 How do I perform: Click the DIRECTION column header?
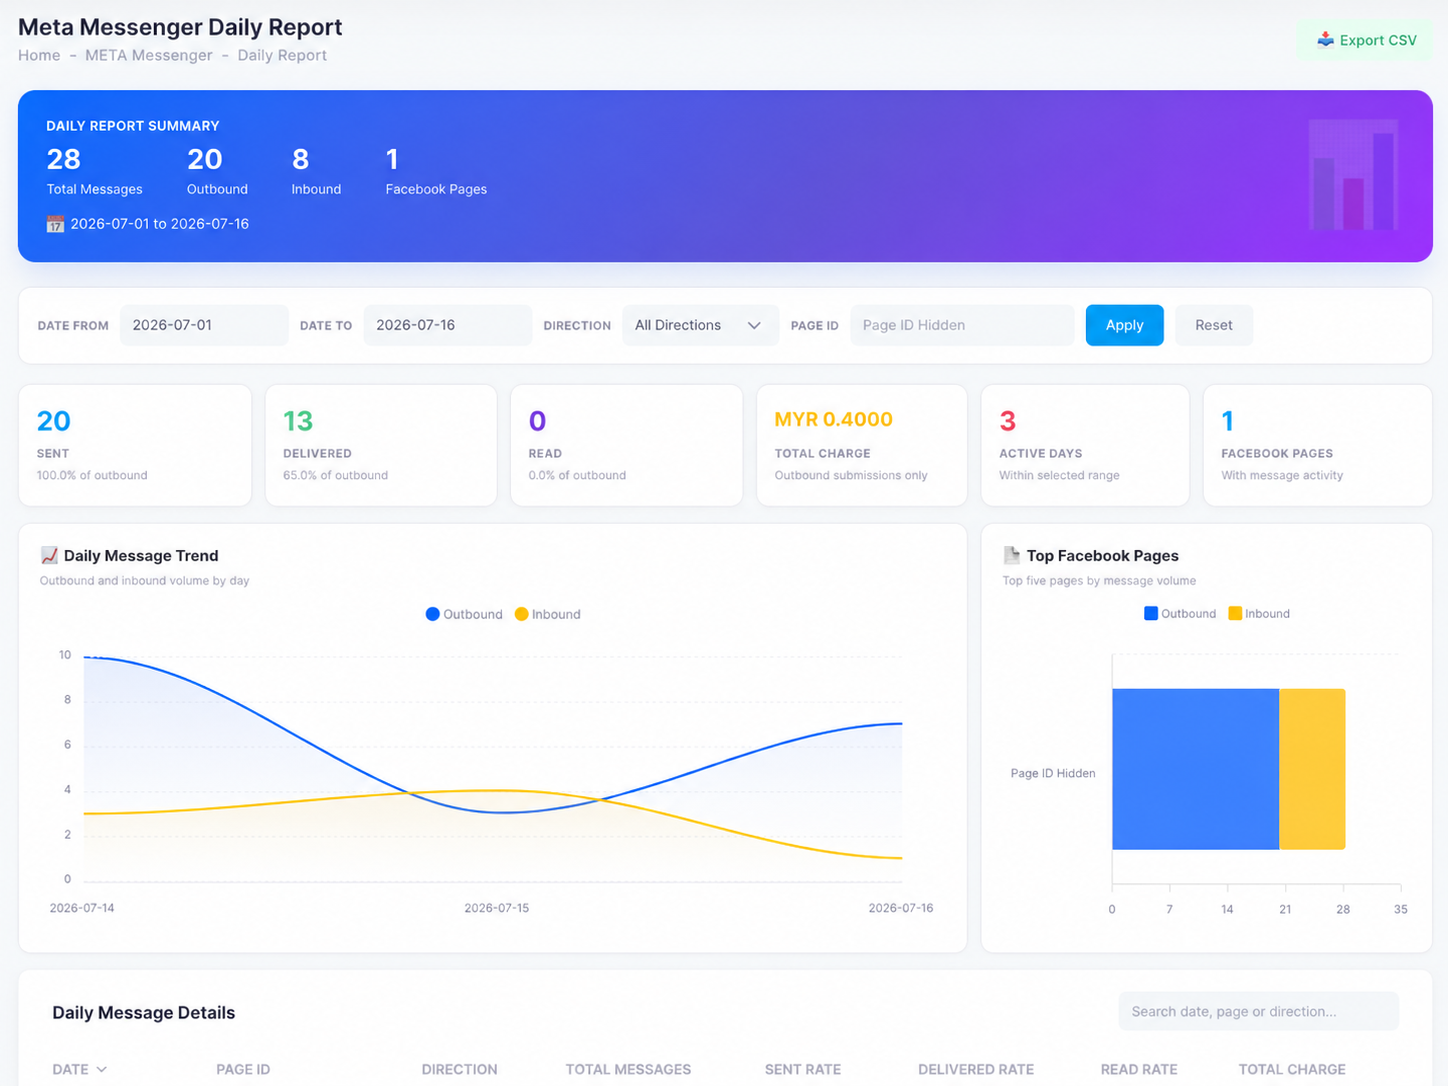click(459, 1070)
